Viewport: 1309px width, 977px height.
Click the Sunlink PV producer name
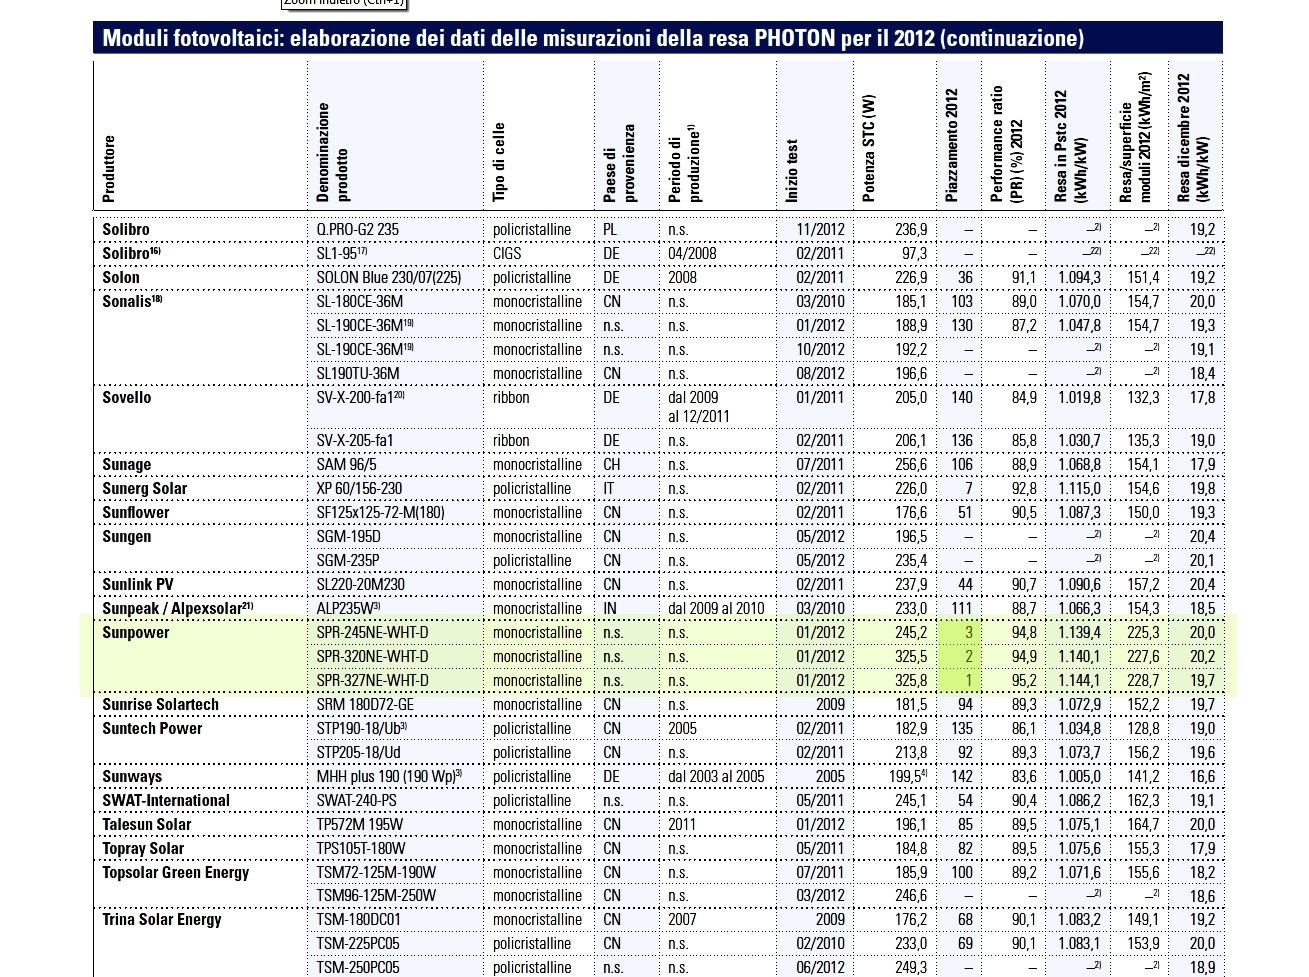[x=138, y=585]
